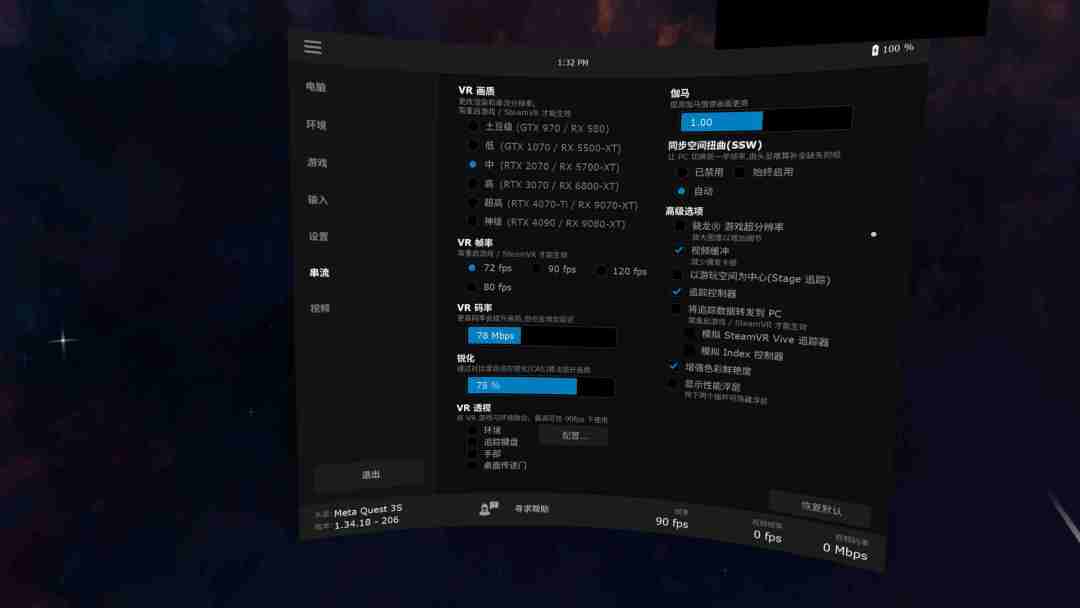Viewport: 1080px width, 608px height.
Task: Adjust the 锐化 sharpening 78% slider
Action: coord(541,386)
